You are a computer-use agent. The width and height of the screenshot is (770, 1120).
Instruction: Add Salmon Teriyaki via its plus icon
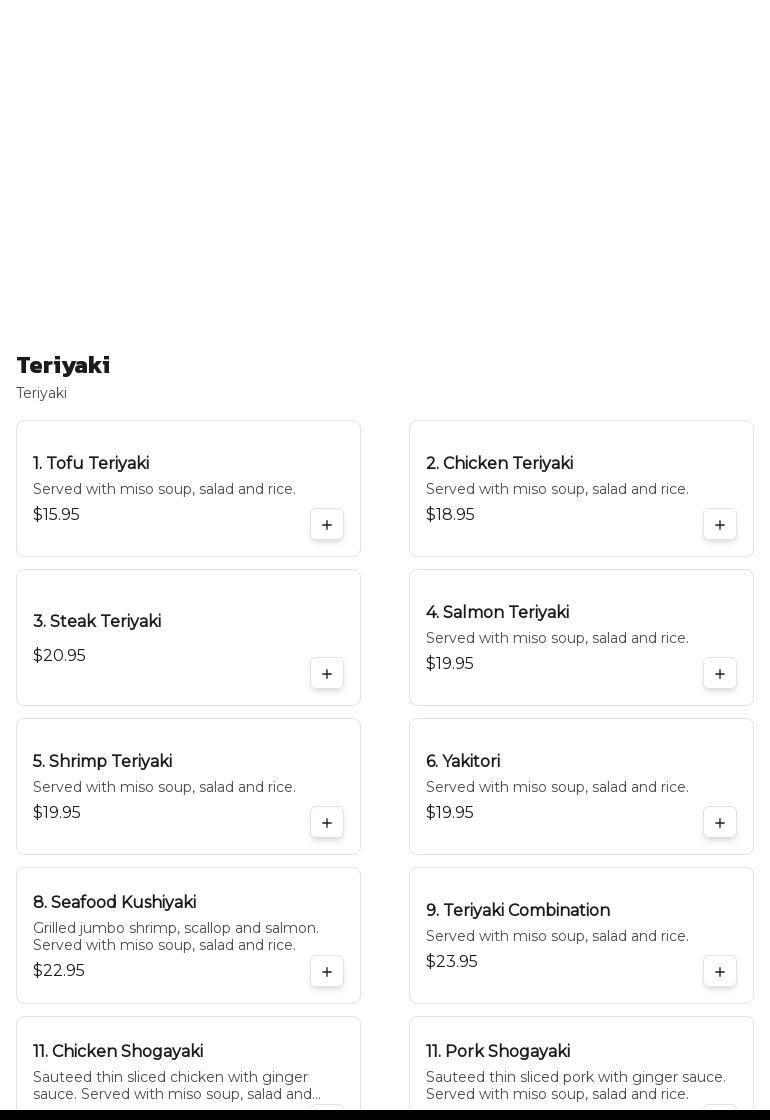(720, 674)
